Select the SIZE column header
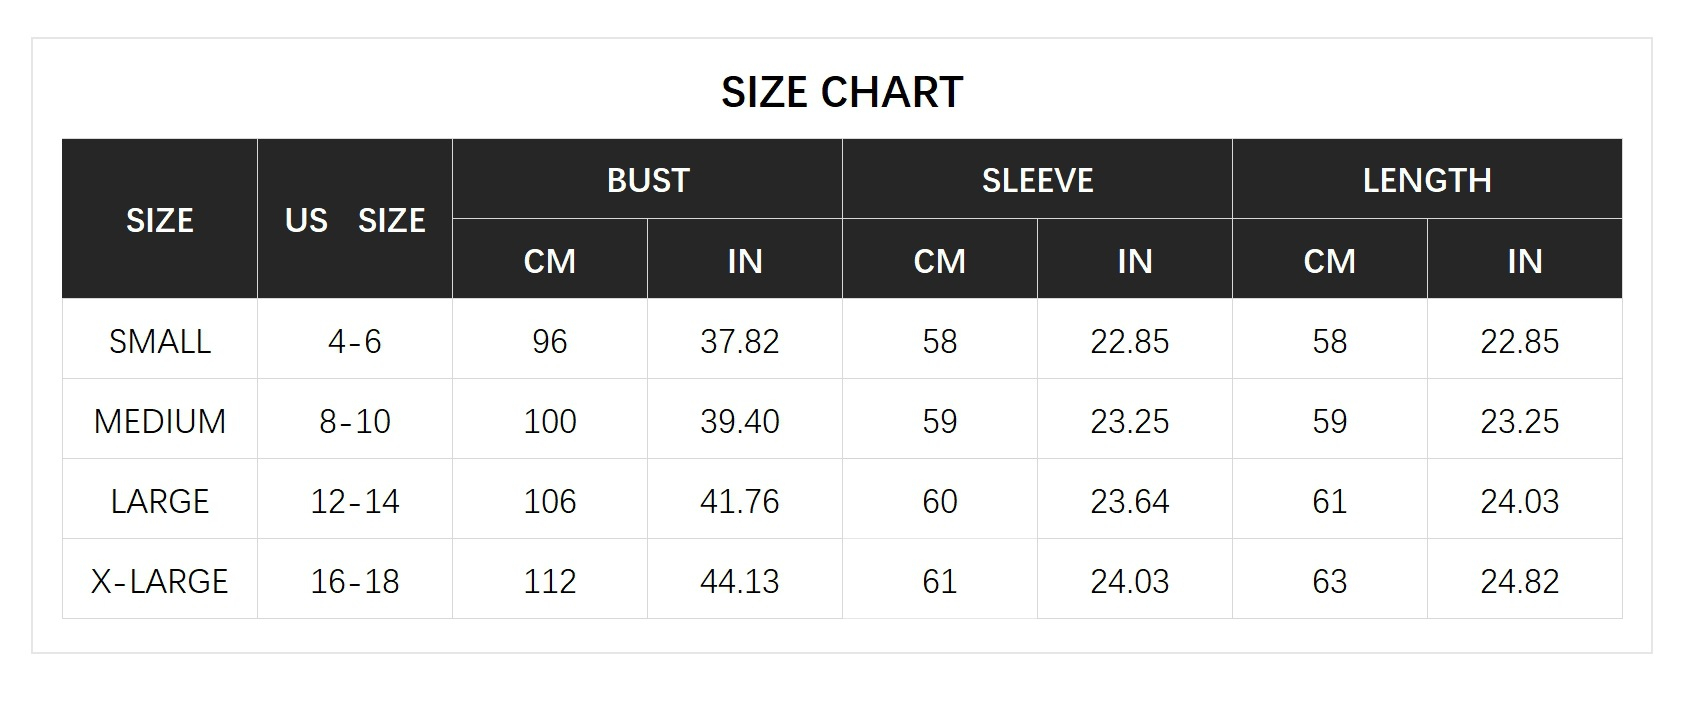This screenshot has width=1704, height=711. tap(160, 220)
